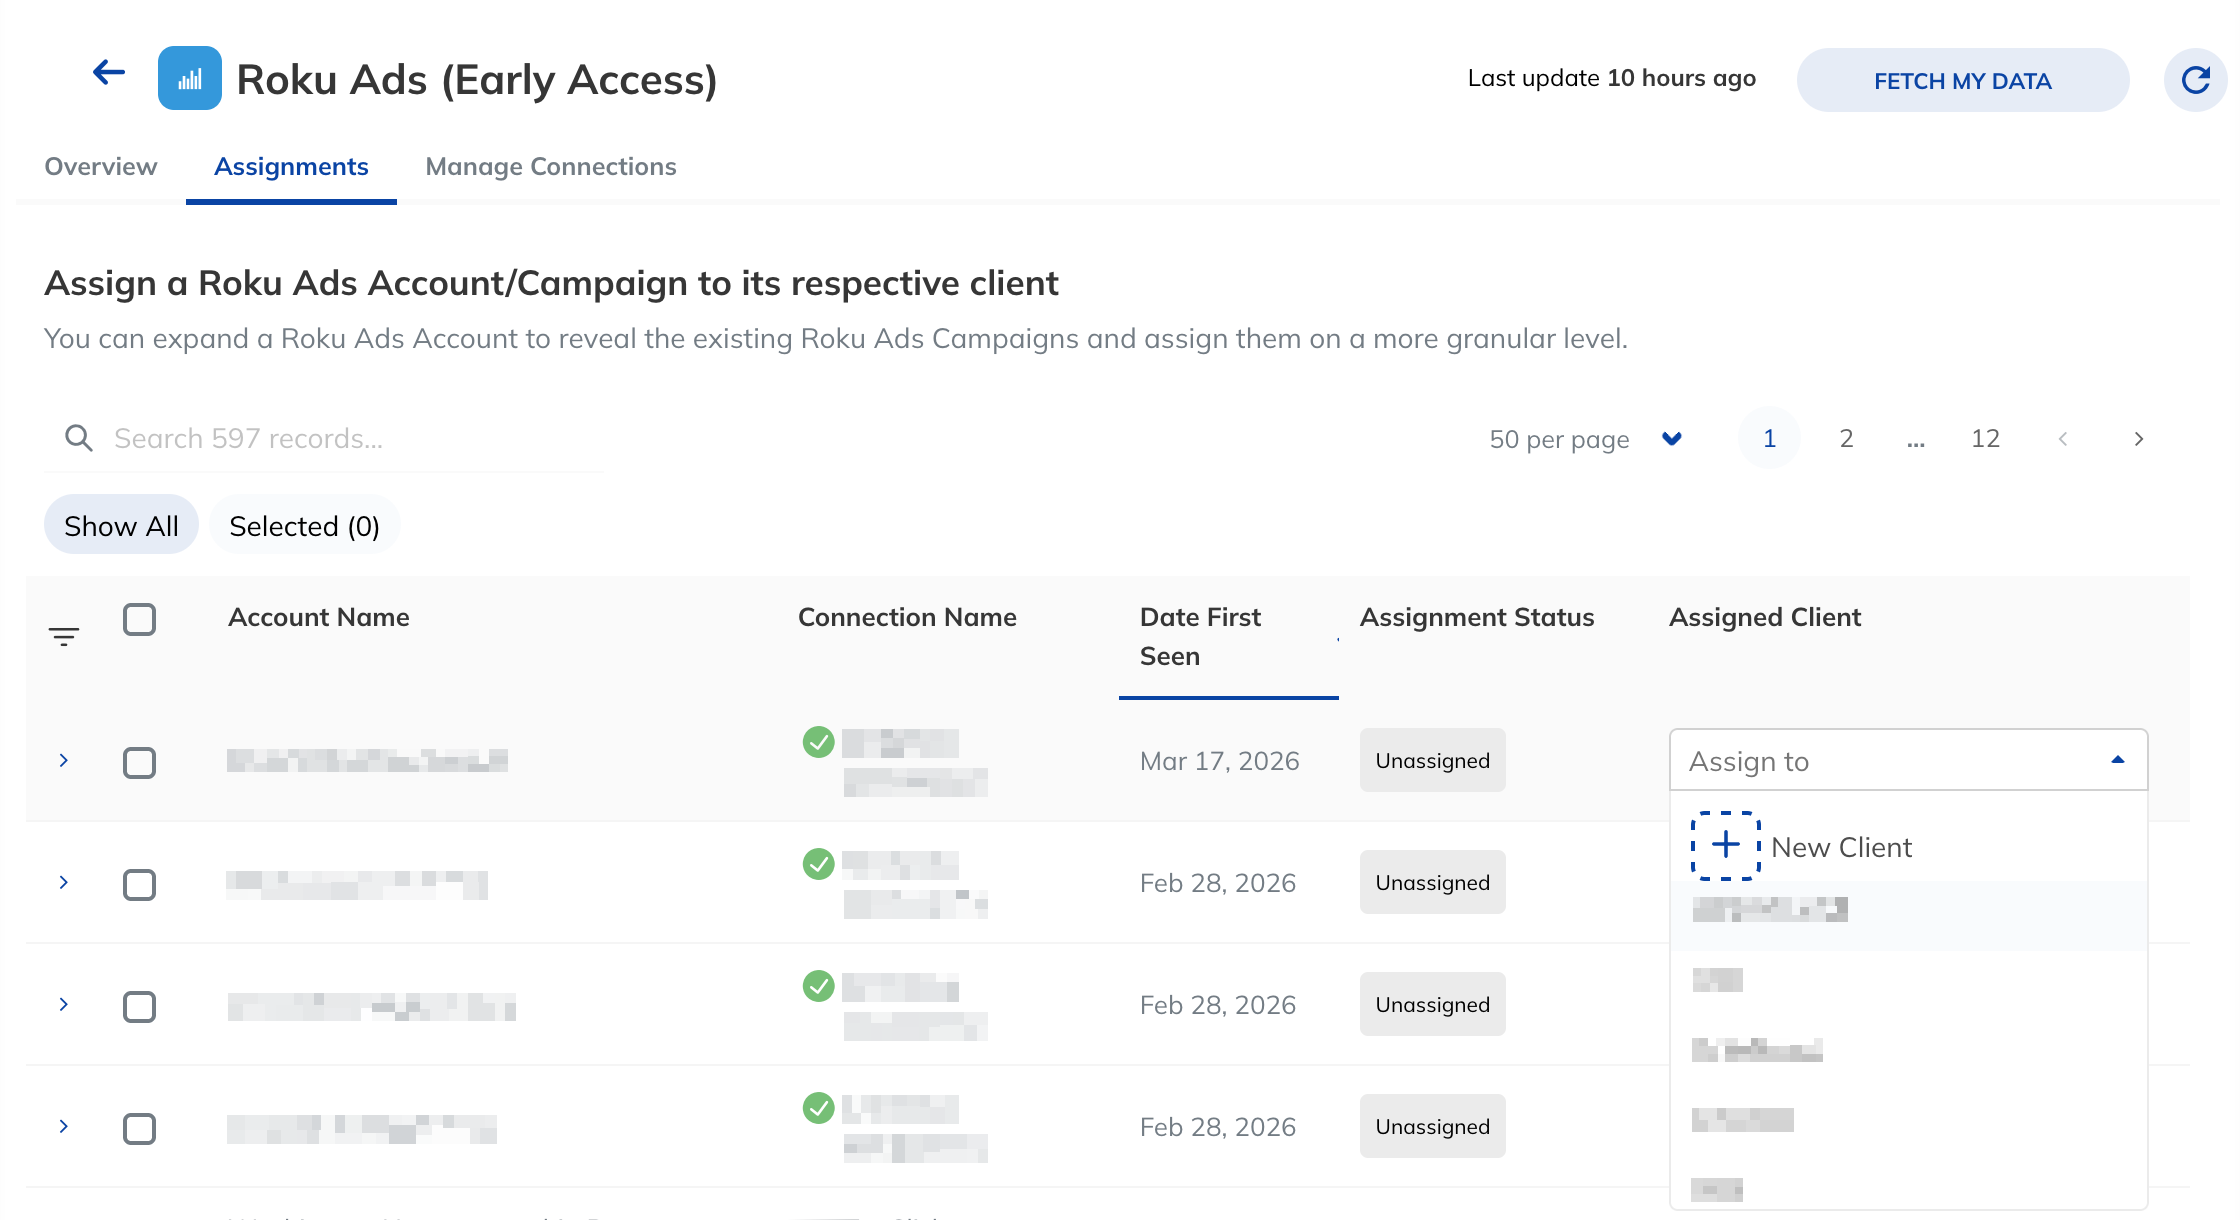Click the back arrow icon

click(109, 73)
